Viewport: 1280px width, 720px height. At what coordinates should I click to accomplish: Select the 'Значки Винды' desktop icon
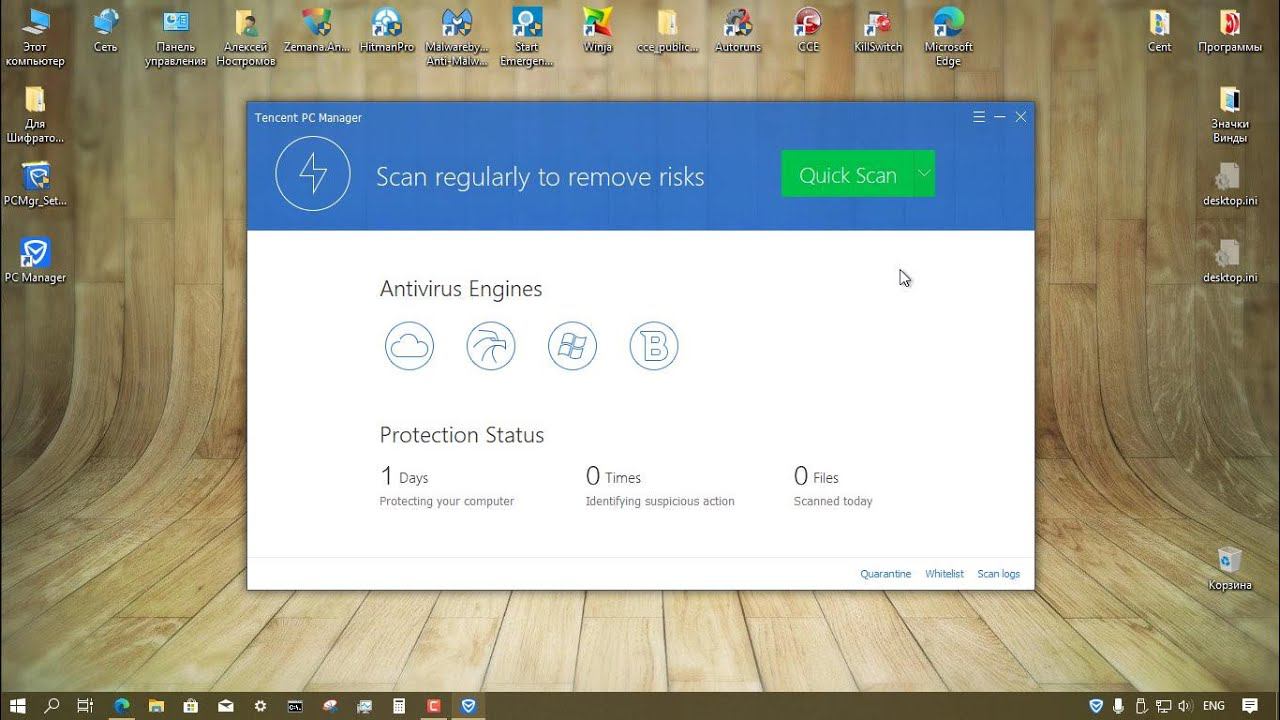pos(1230,114)
